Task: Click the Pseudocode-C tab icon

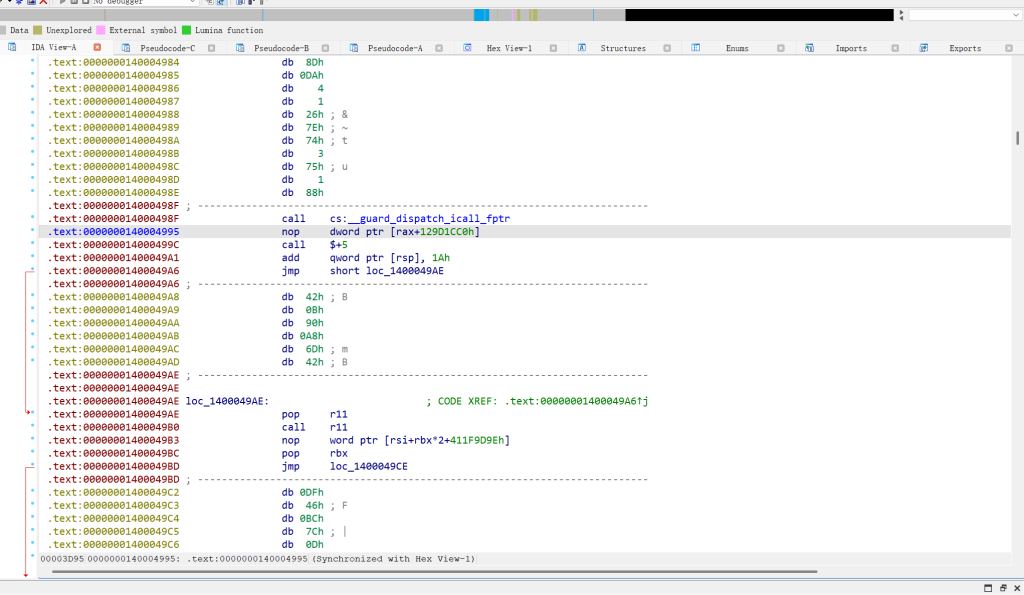Action: point(127,48)
